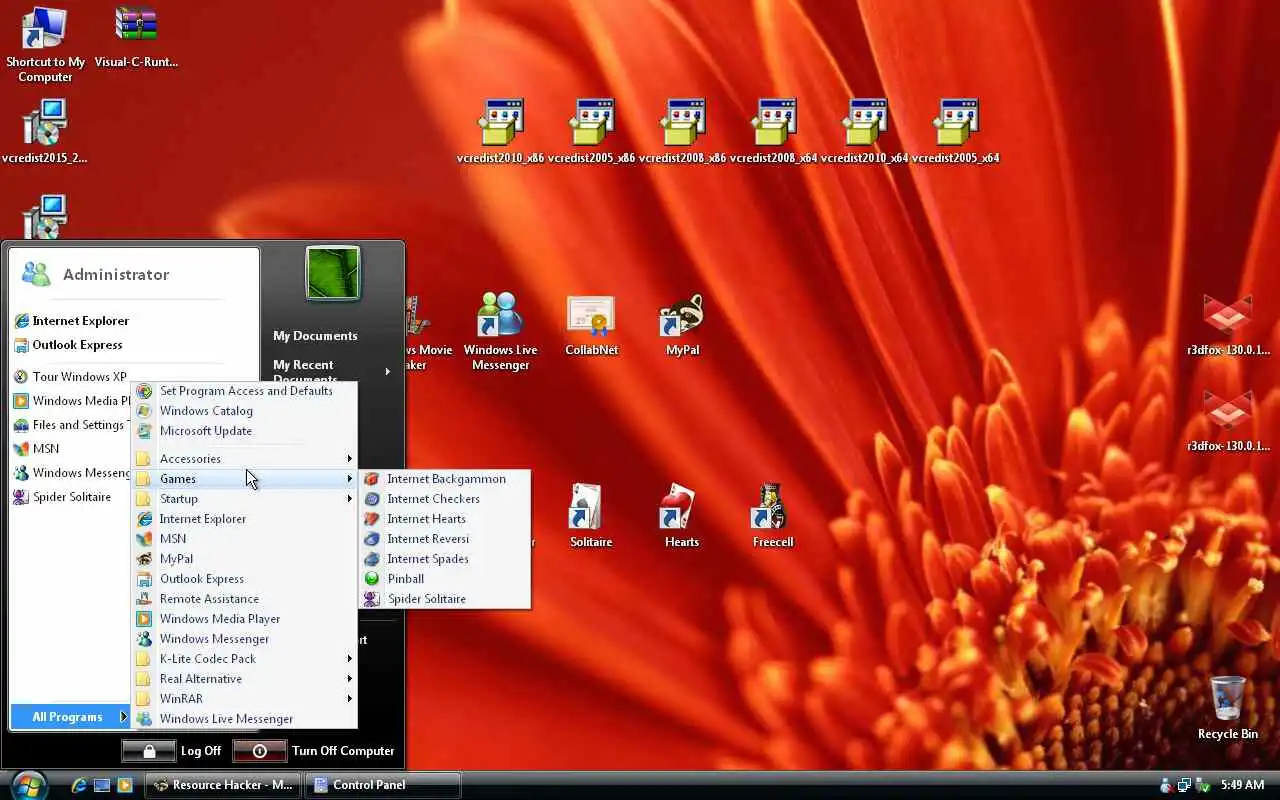Select vcredist2010_x86 desktop icon
Screen dimensions: 1280x800
coord(500,132)
